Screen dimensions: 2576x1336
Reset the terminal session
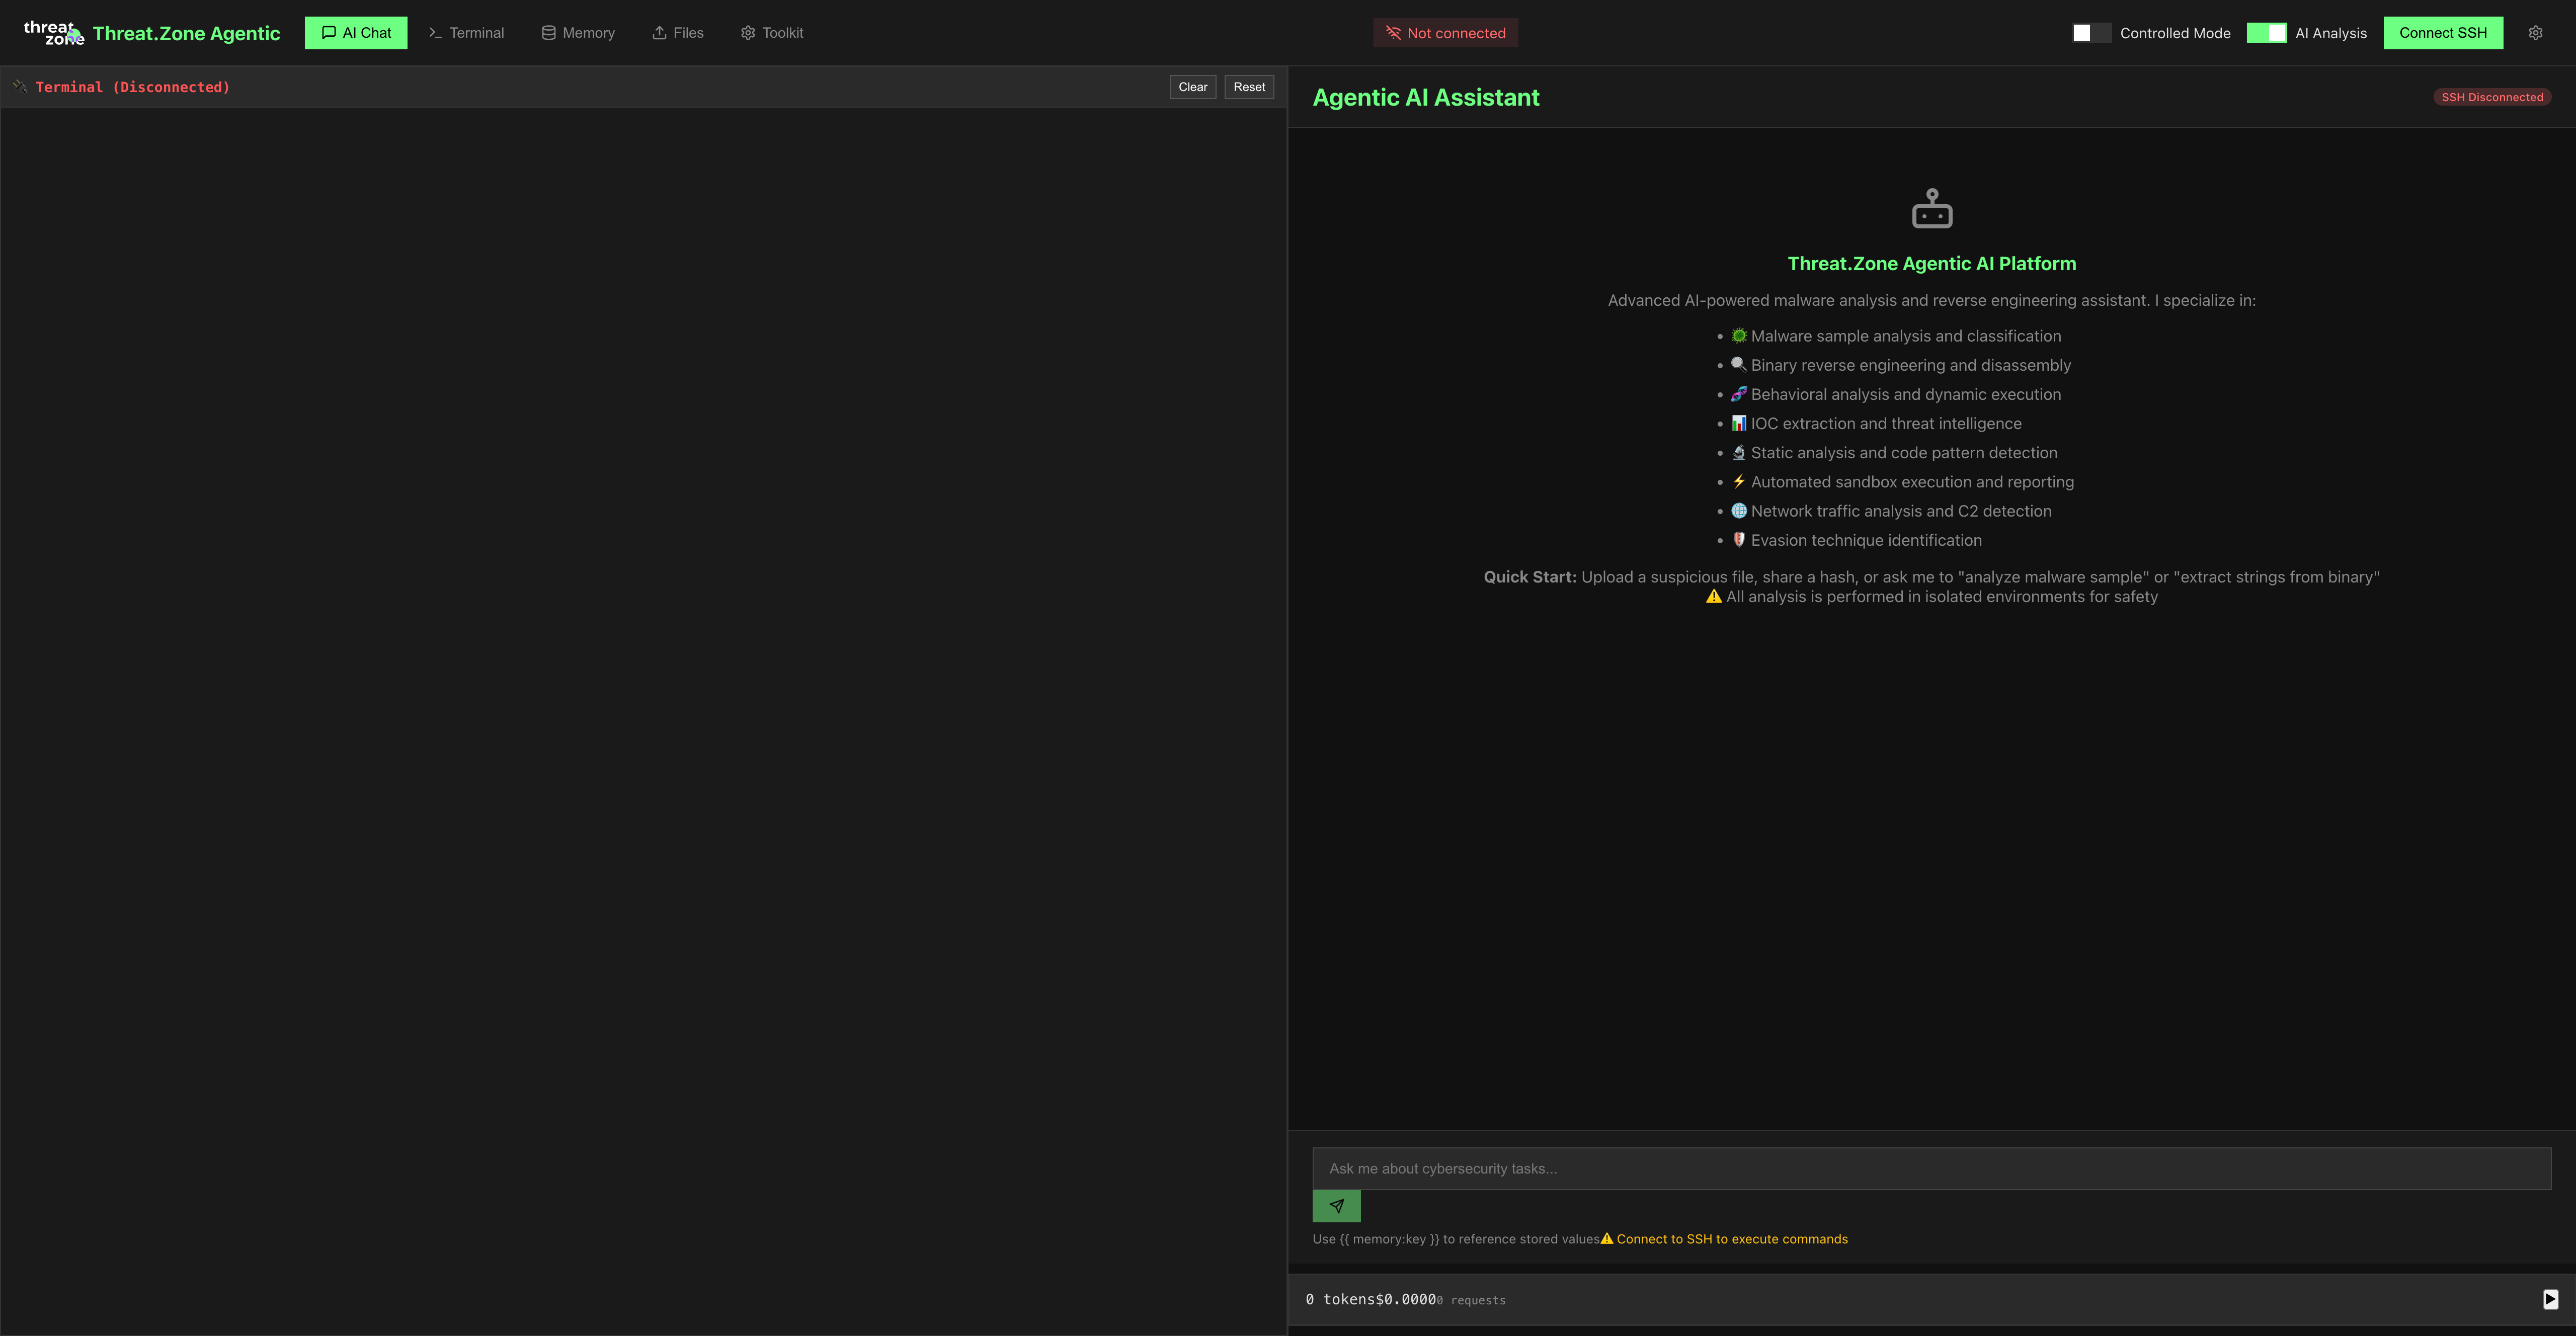coord(1249,86)
